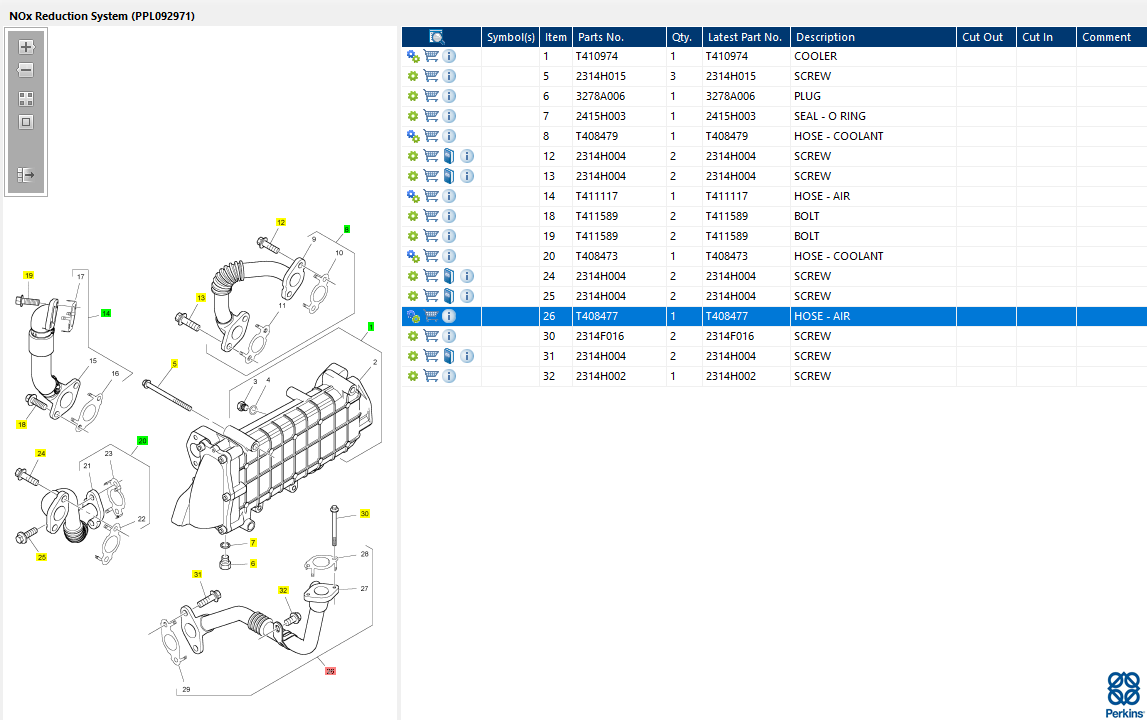Add item 30 SCREW 2314F016 to cart
Screen dimensions: 1147x720
tap(431, 336)
